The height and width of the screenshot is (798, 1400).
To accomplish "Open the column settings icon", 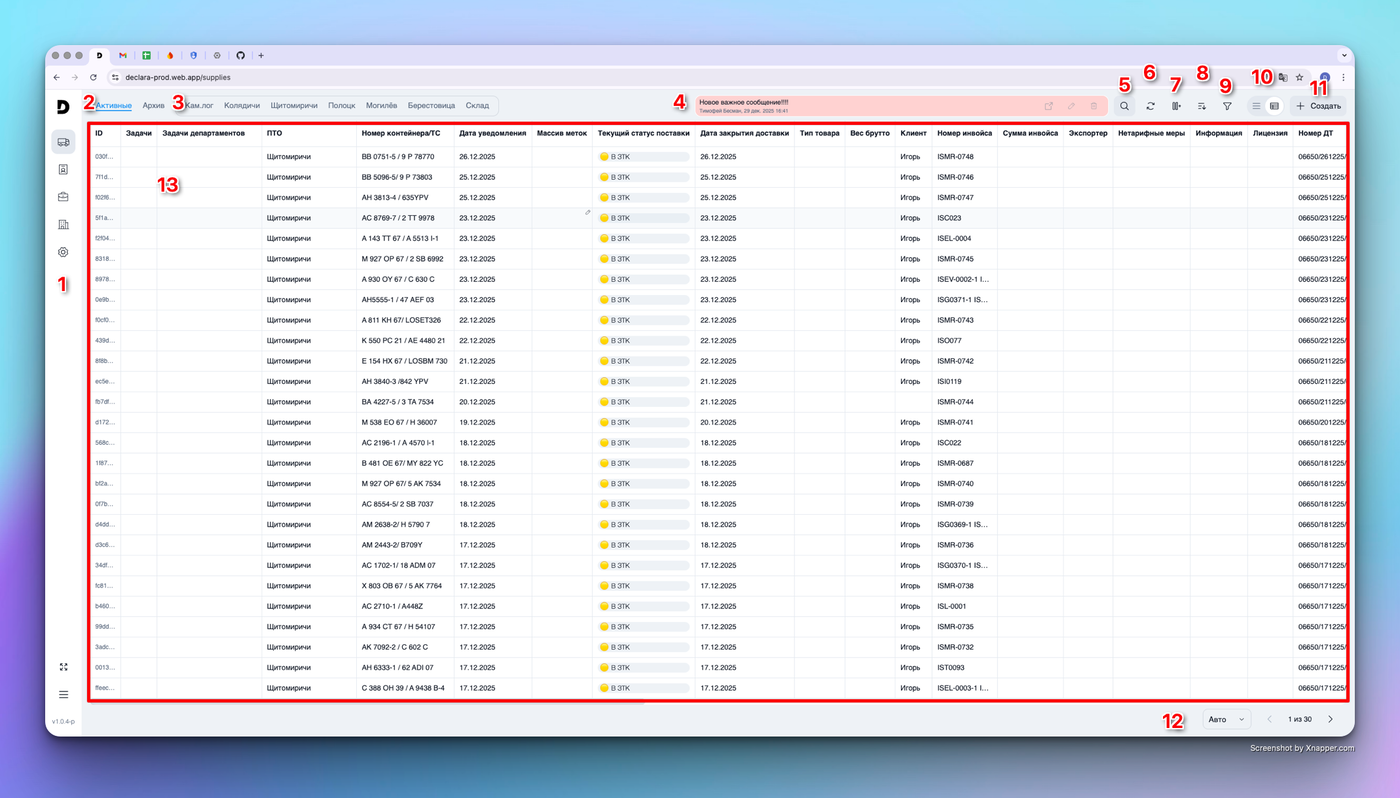I will [1176, 106].
